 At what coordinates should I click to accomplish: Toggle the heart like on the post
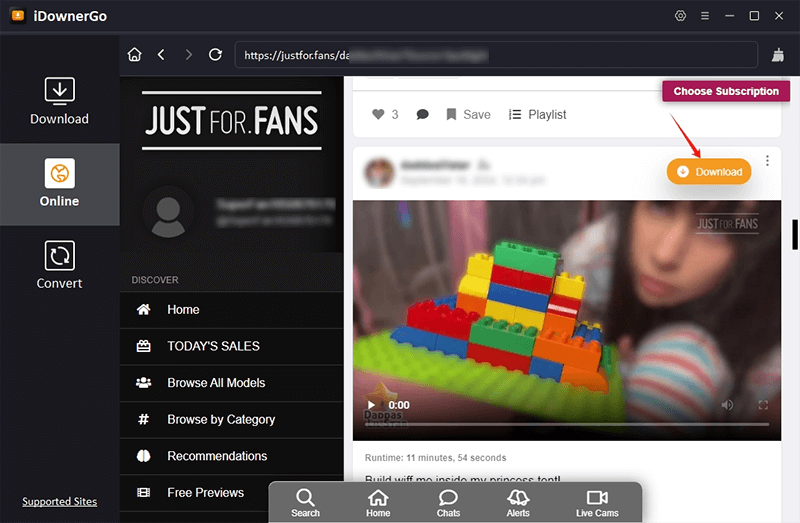pyautogui.click(x=378, y=115)
